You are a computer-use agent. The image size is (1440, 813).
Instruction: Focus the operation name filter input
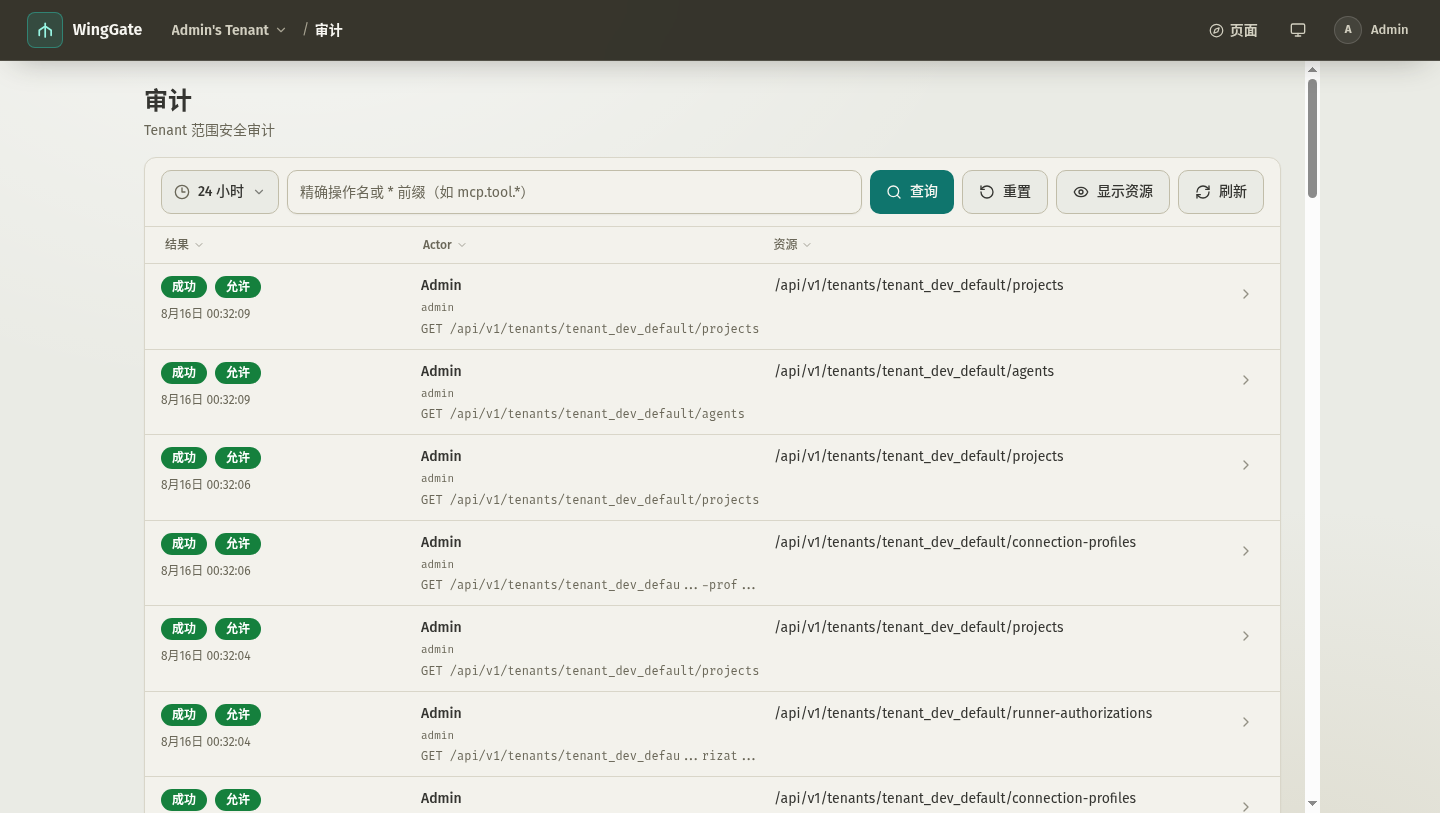574,192
